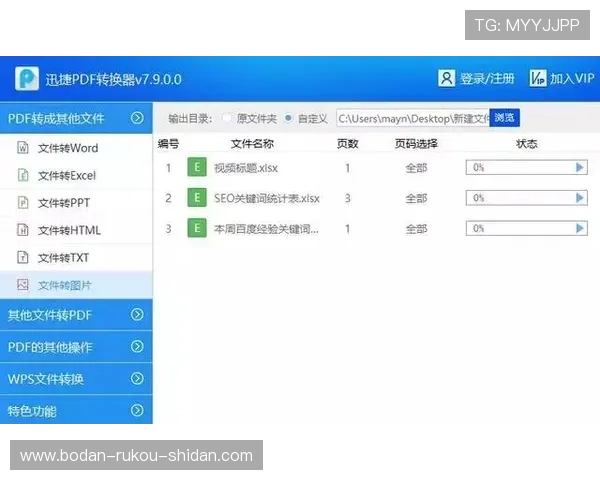Choose 文件转Excel conversion option
Screen dimensions: 600x480
pos(76,175)
